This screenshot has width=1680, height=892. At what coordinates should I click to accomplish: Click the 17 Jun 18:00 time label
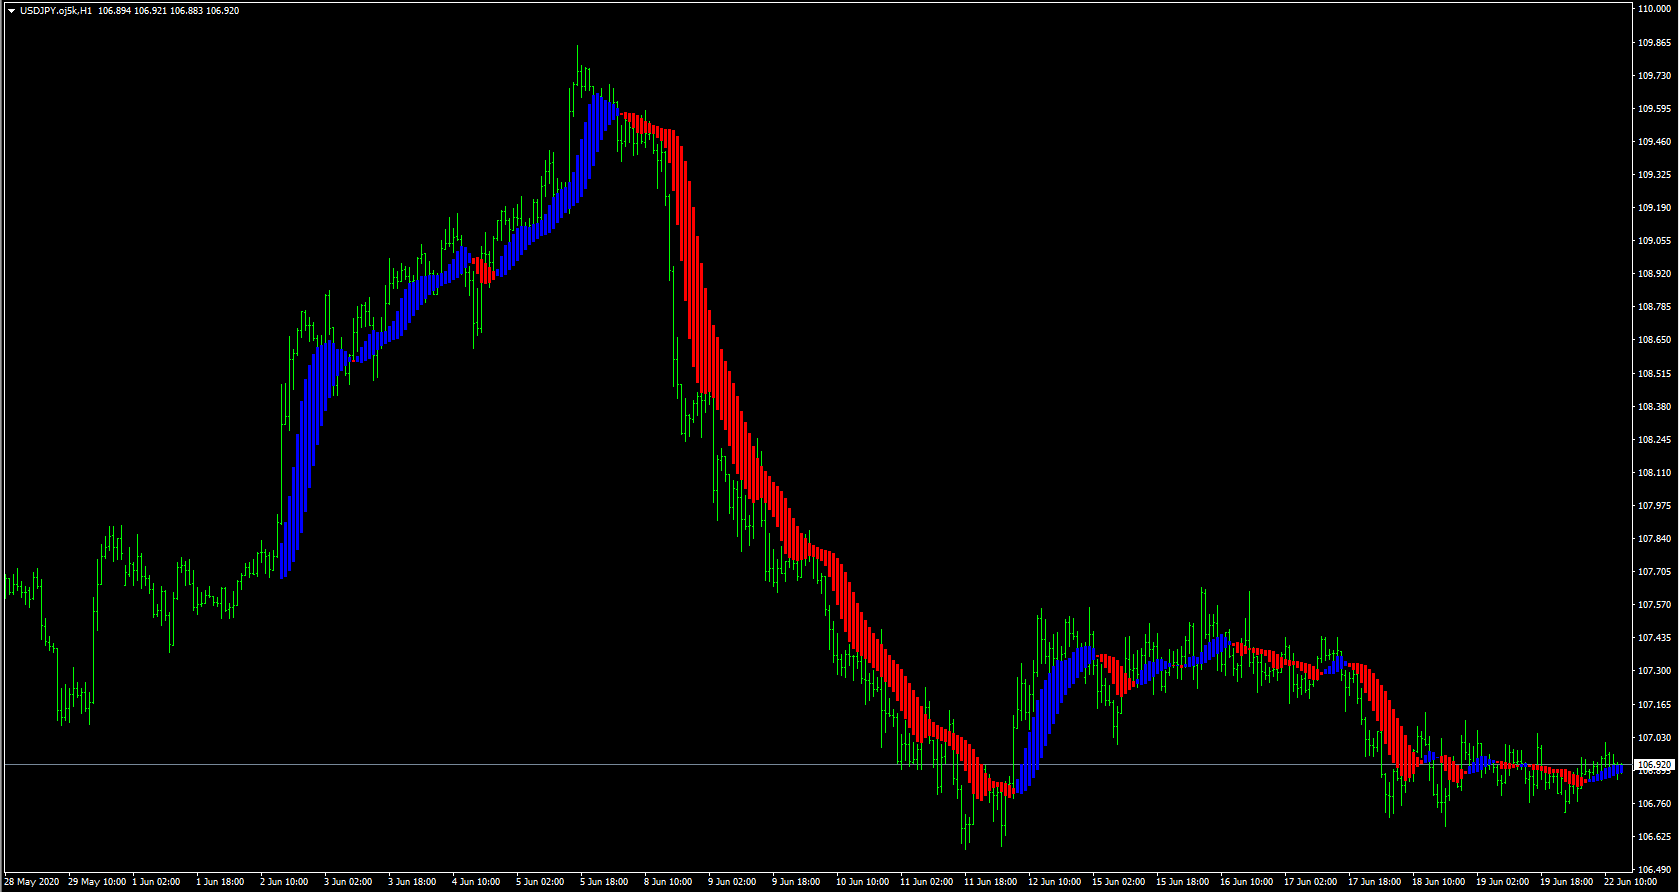(x=1374, y=882)
